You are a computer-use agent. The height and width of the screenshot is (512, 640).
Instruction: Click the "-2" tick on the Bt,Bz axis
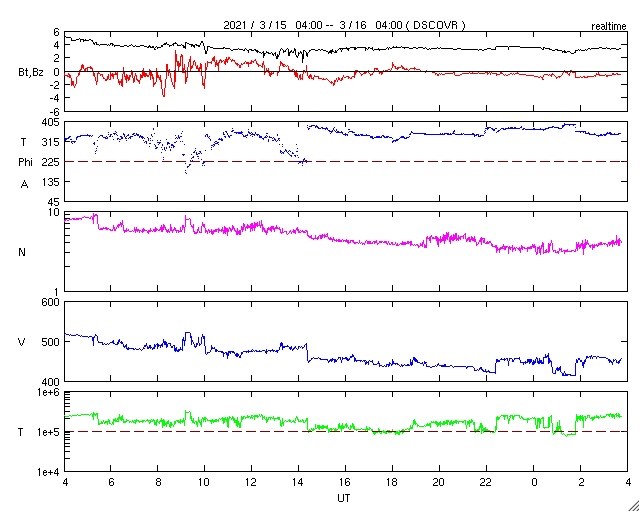point(56,85)
